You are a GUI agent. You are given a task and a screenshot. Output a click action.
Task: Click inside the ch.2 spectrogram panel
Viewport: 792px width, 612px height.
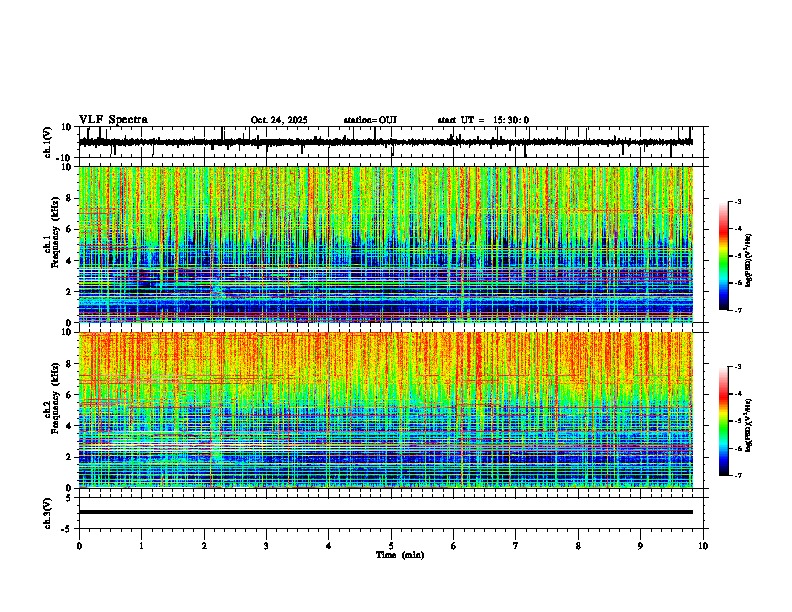[x=386, y=410]
